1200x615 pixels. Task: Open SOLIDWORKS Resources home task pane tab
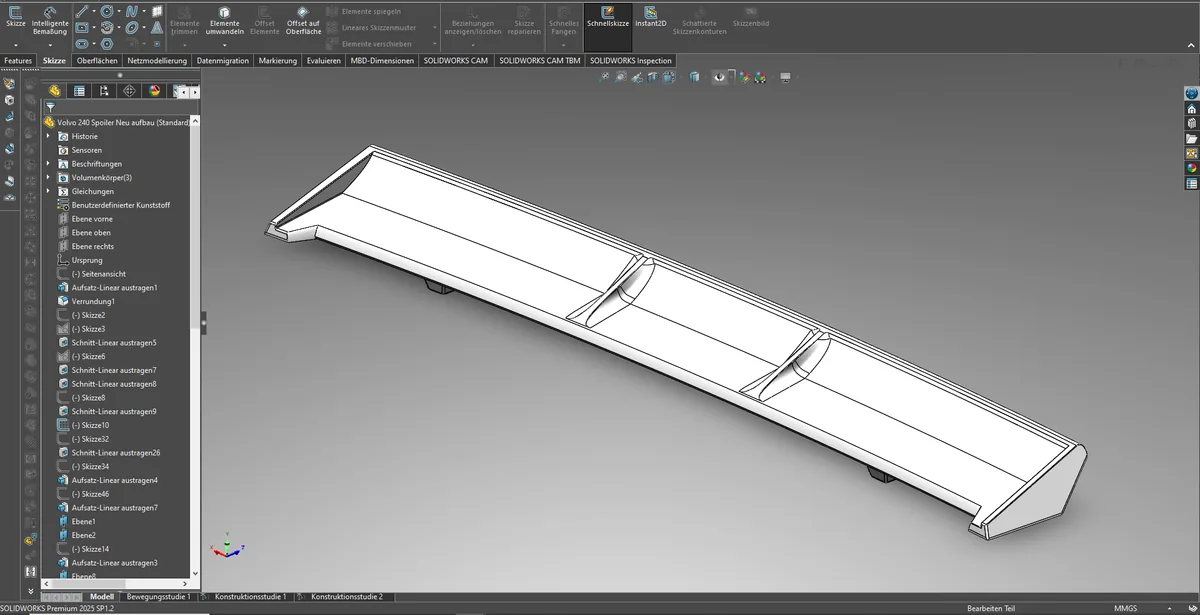(1191, 108)
